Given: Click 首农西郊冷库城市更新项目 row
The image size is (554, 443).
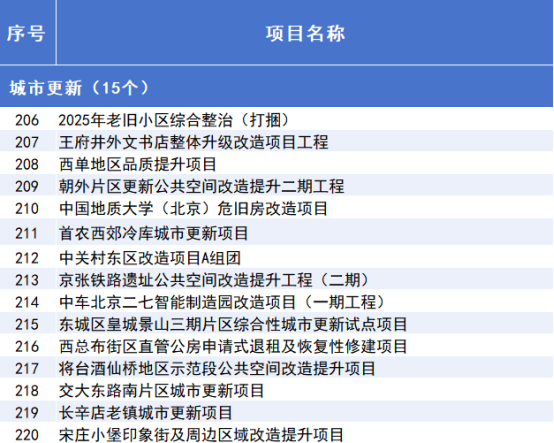Looking at the screenshot, I should [x=276, y=232].
